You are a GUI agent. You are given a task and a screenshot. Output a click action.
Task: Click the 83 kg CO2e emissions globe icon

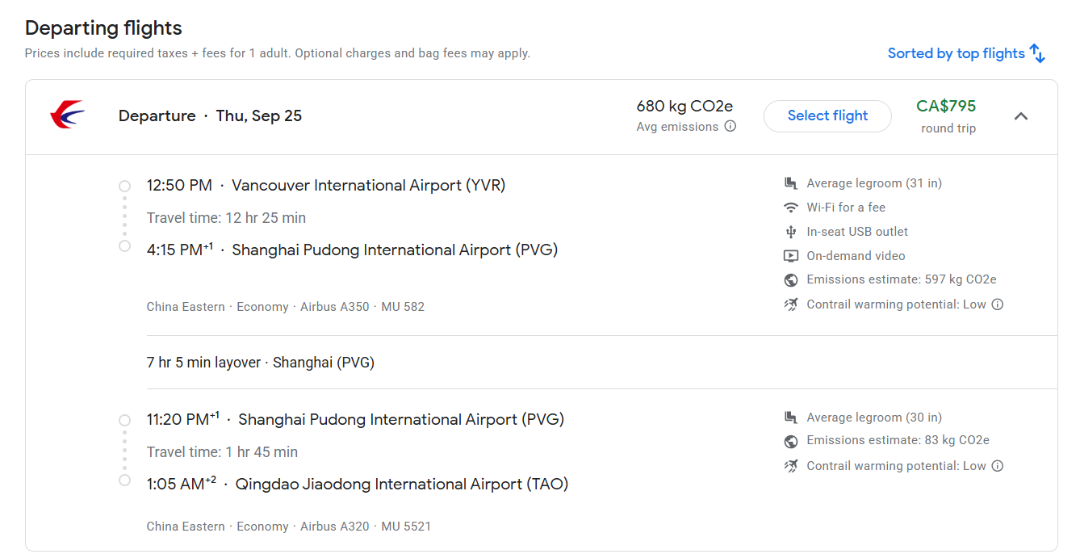click(791, 441)
